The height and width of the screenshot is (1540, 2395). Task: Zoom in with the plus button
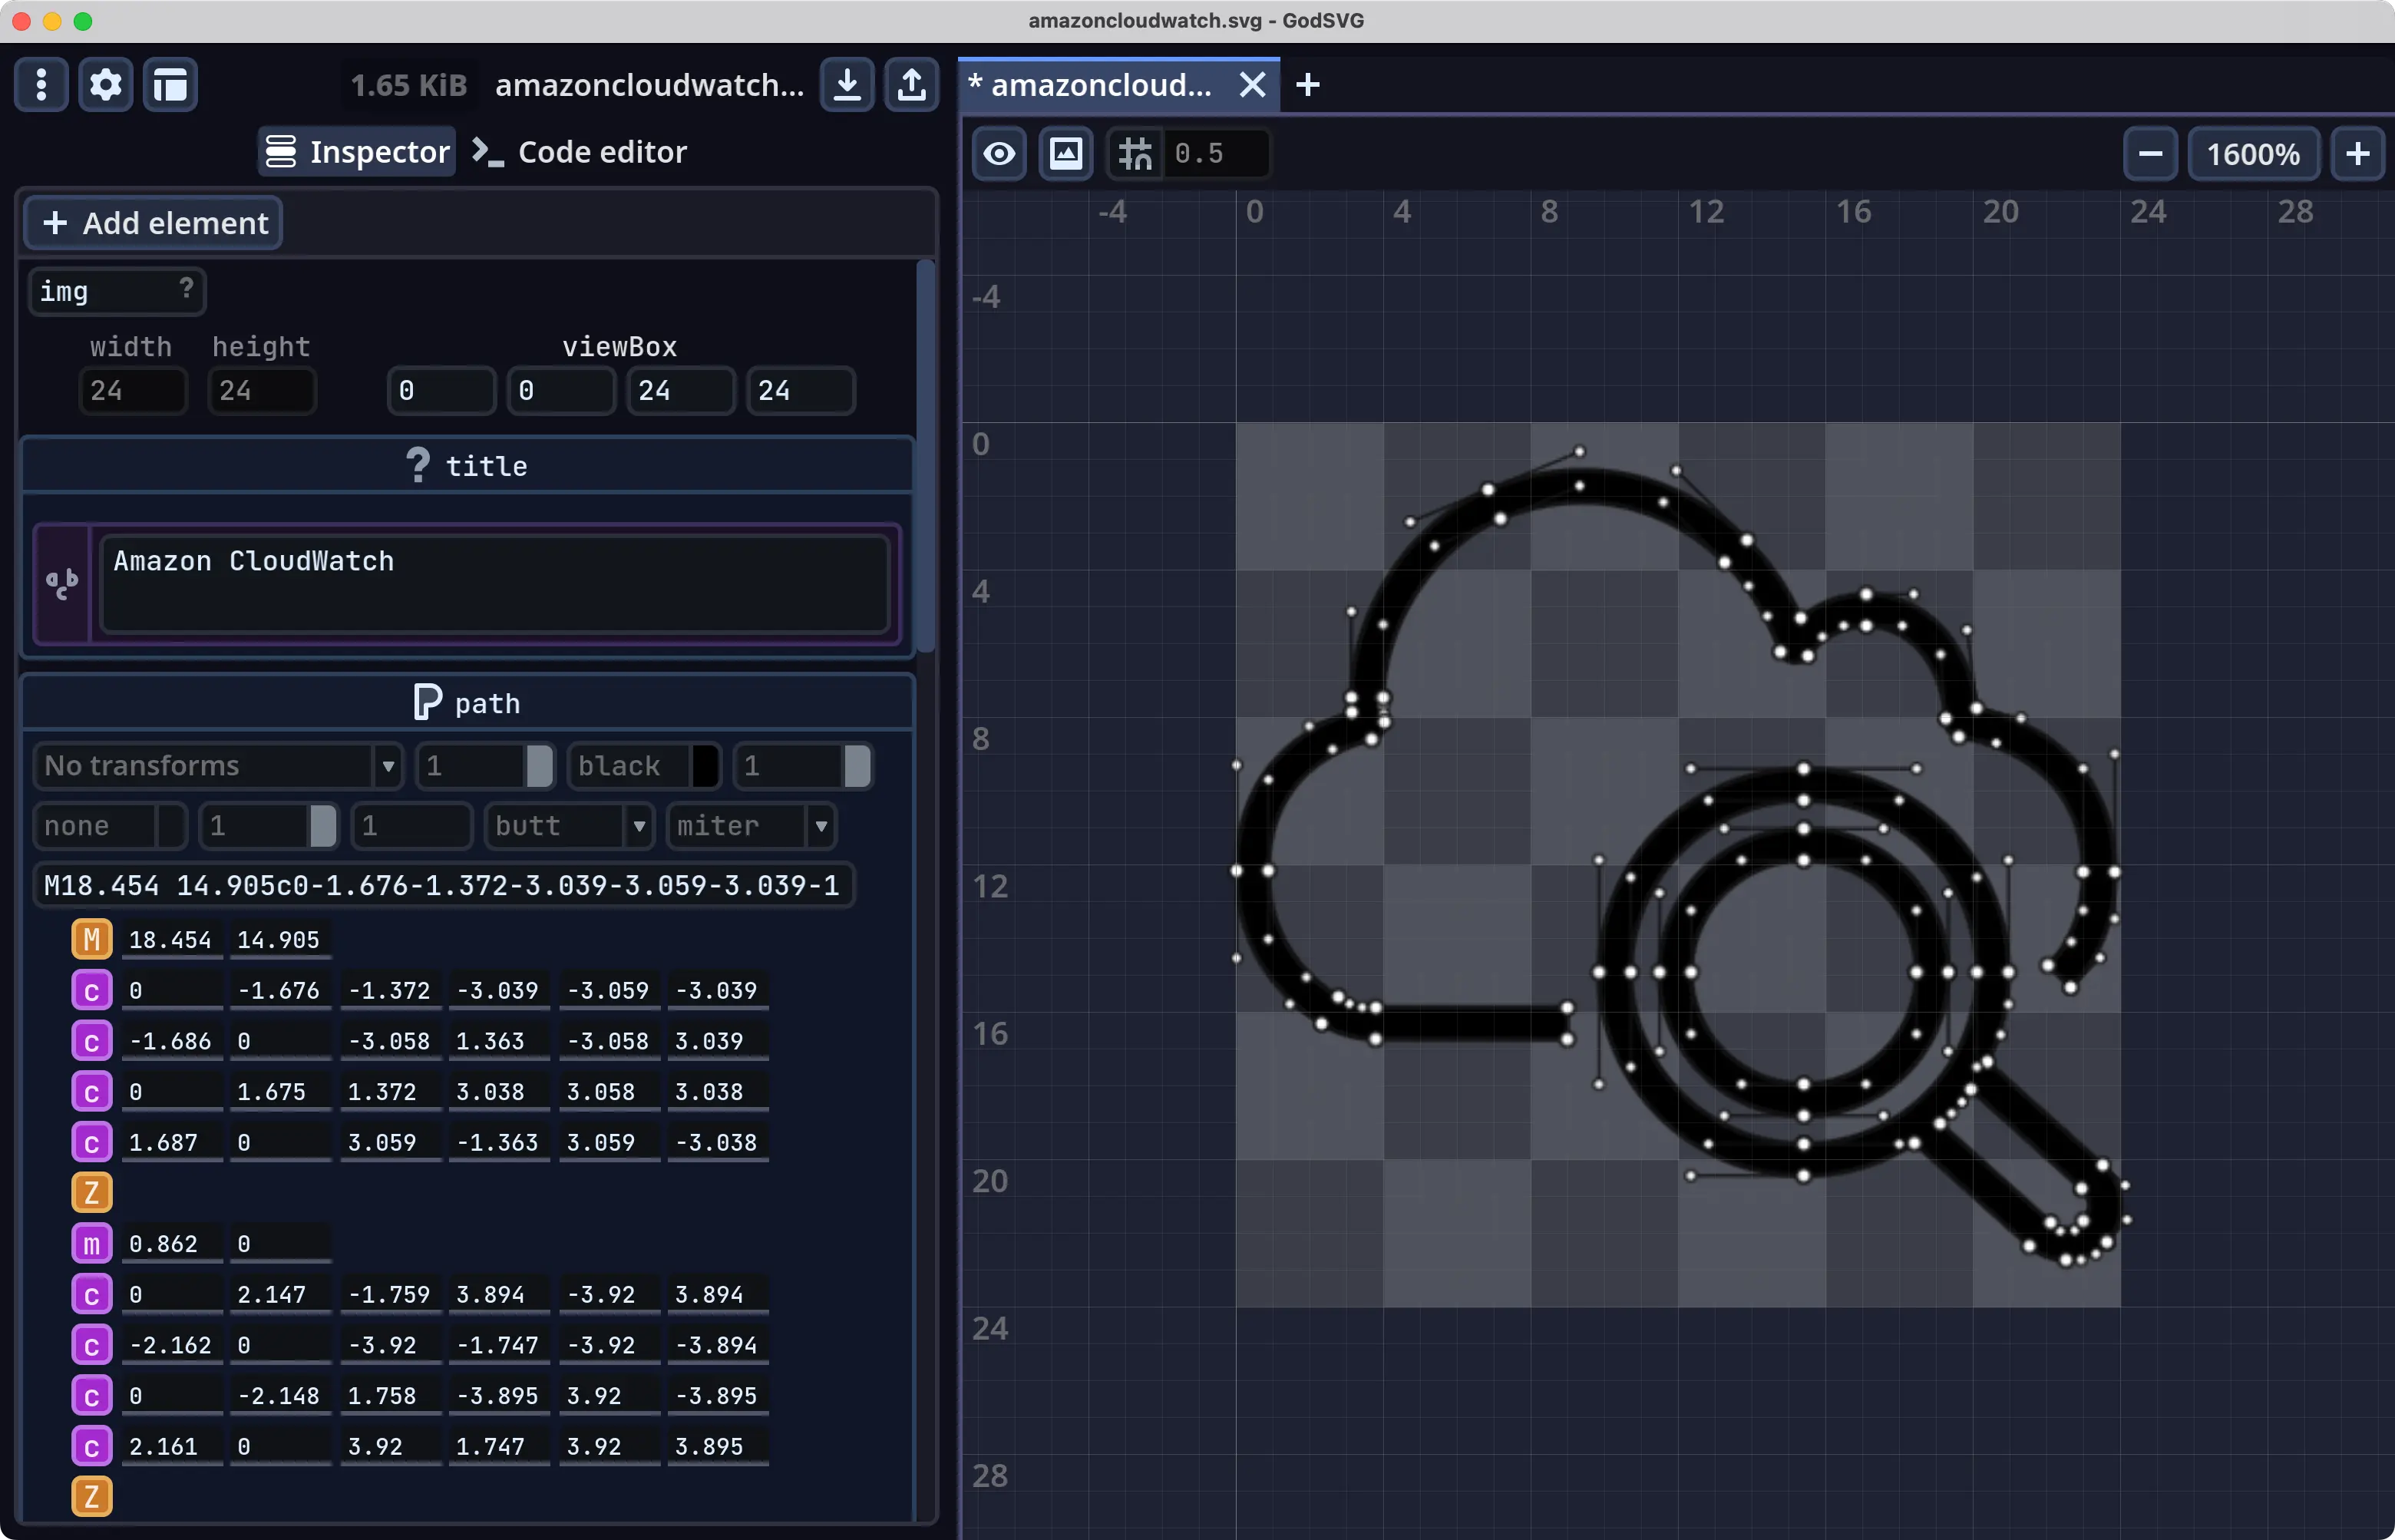2357,154
